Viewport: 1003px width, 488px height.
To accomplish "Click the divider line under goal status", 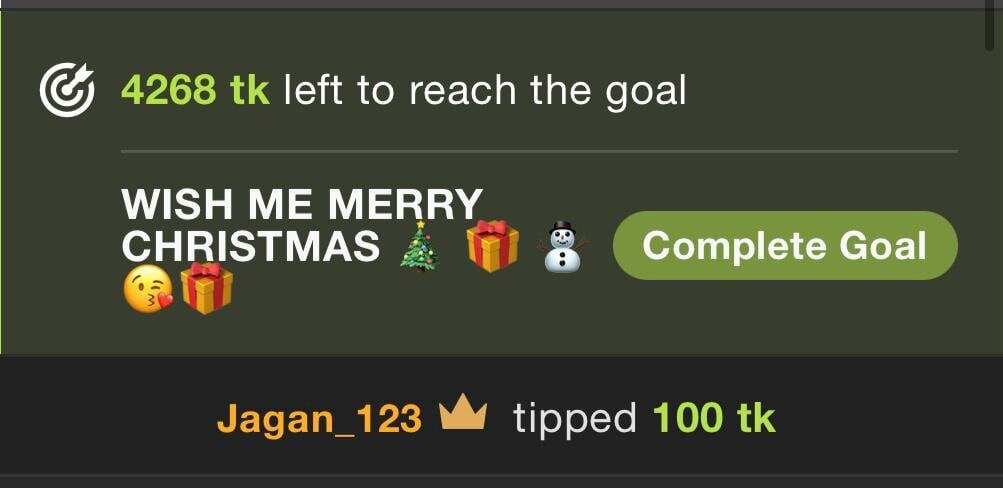I will (539, 152).
